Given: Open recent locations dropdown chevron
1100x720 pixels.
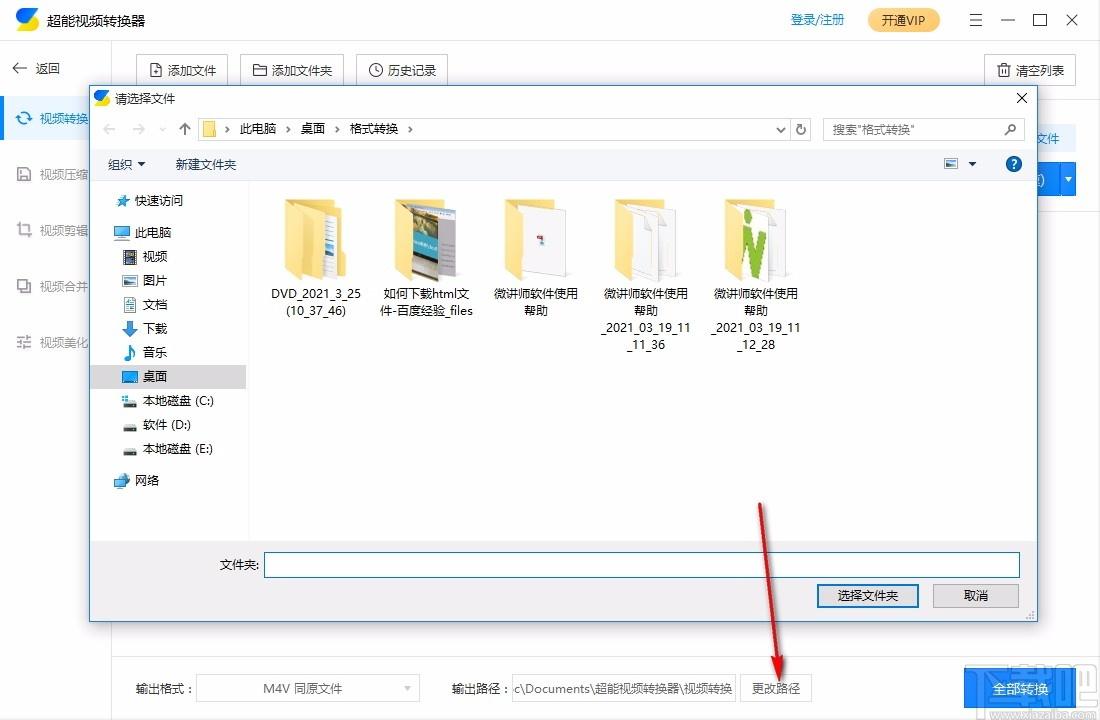Looking at the screenshot, I should coord(163,129).
